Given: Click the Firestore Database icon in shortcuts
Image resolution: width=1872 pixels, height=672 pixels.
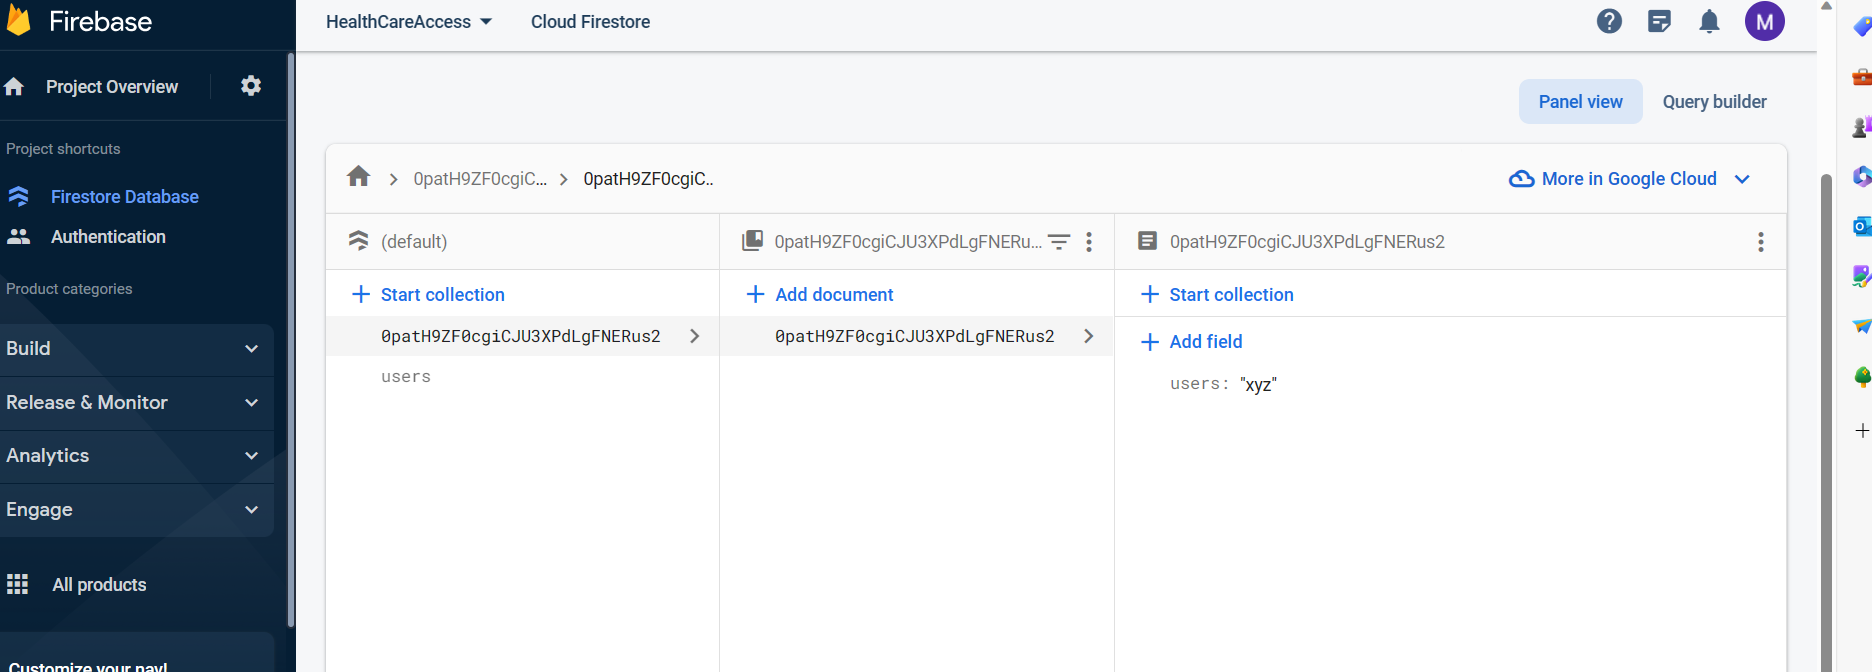Looking at the screenshot, I should pos(19,196).
